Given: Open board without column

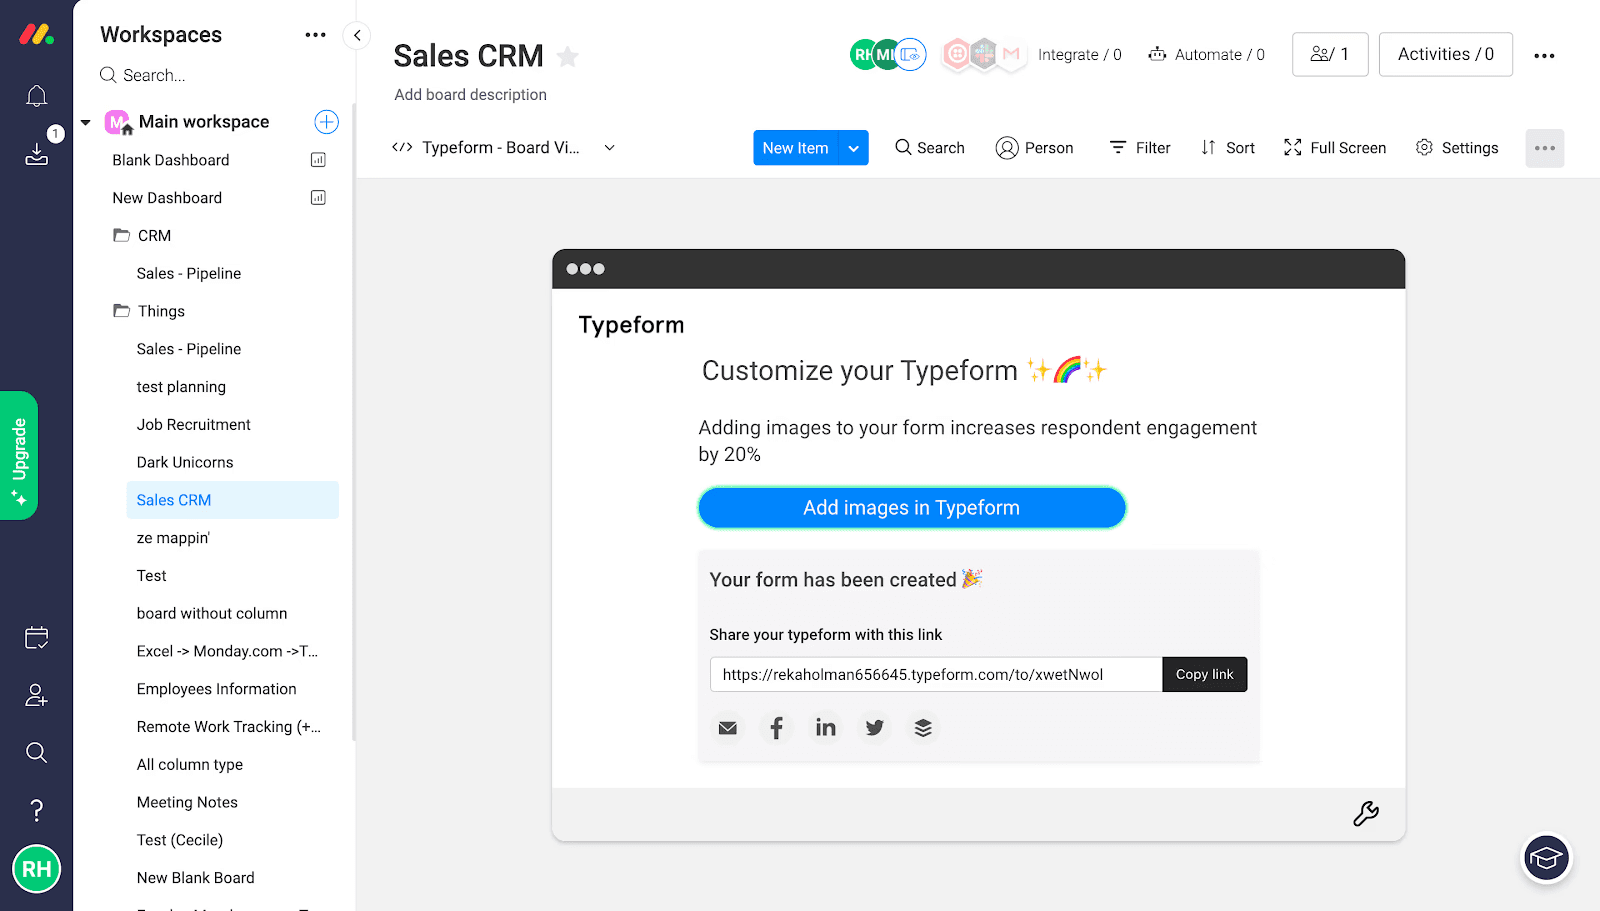Looking at the screenshot, I should tap(212, 613).
